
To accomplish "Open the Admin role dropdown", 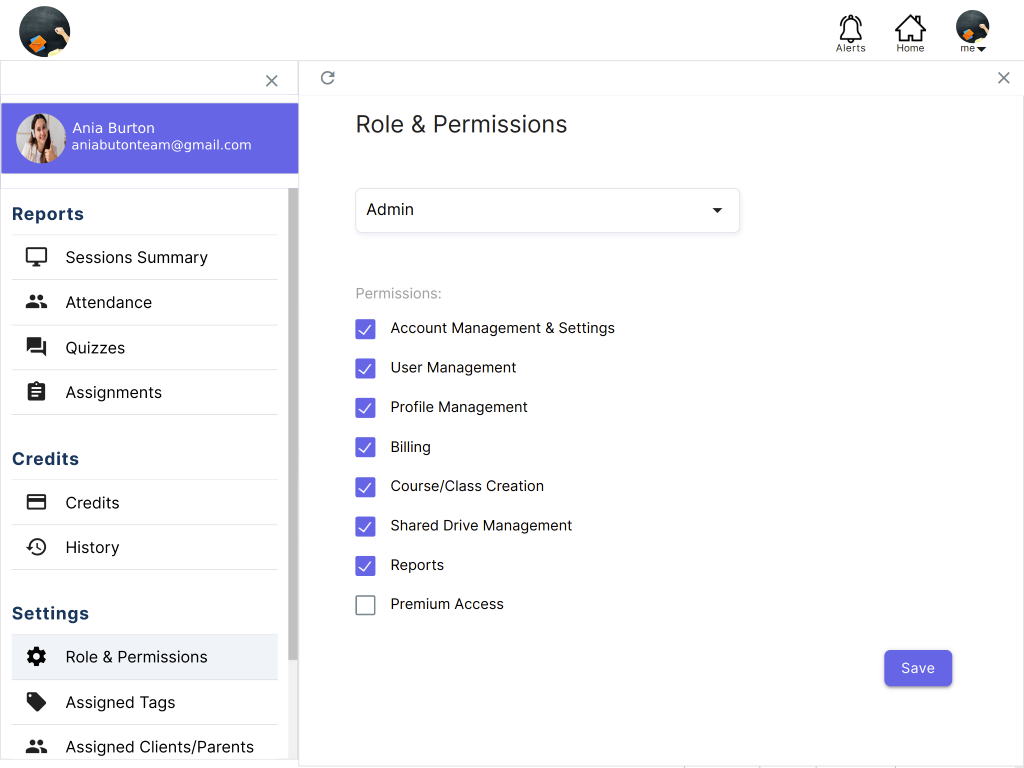I will [x=547, y=210].
